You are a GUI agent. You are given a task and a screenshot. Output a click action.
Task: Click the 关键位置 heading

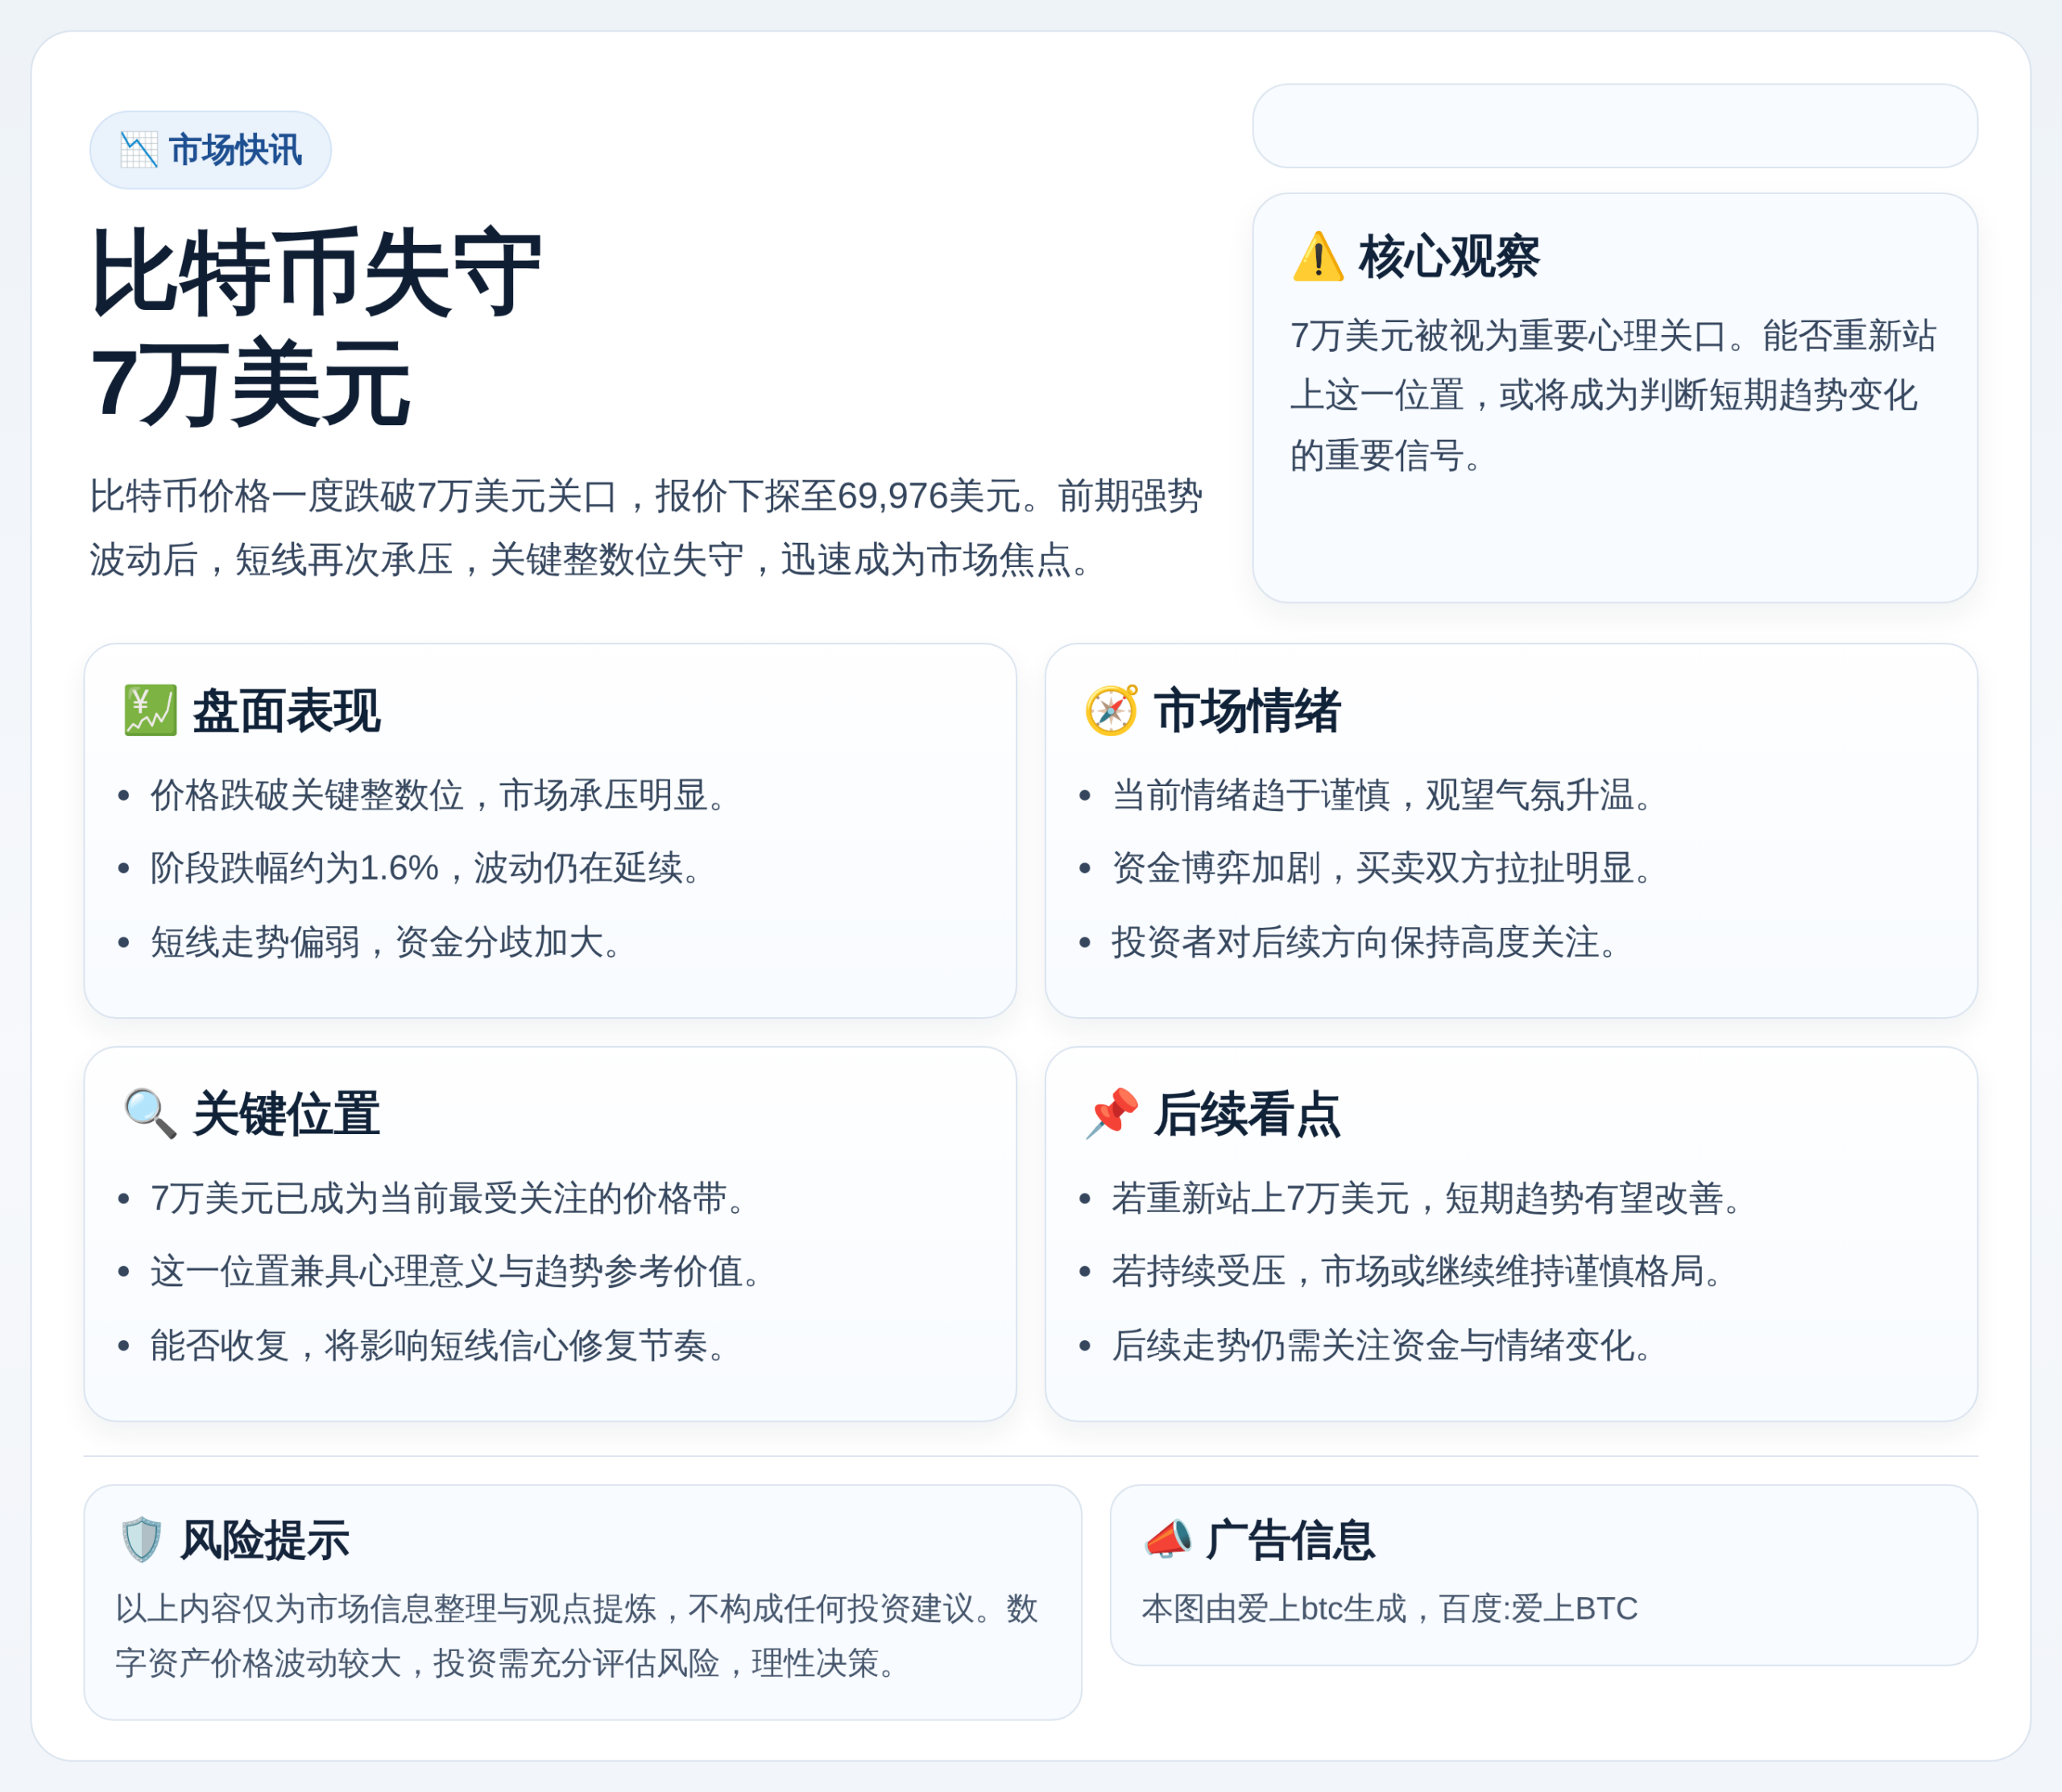286,1114
